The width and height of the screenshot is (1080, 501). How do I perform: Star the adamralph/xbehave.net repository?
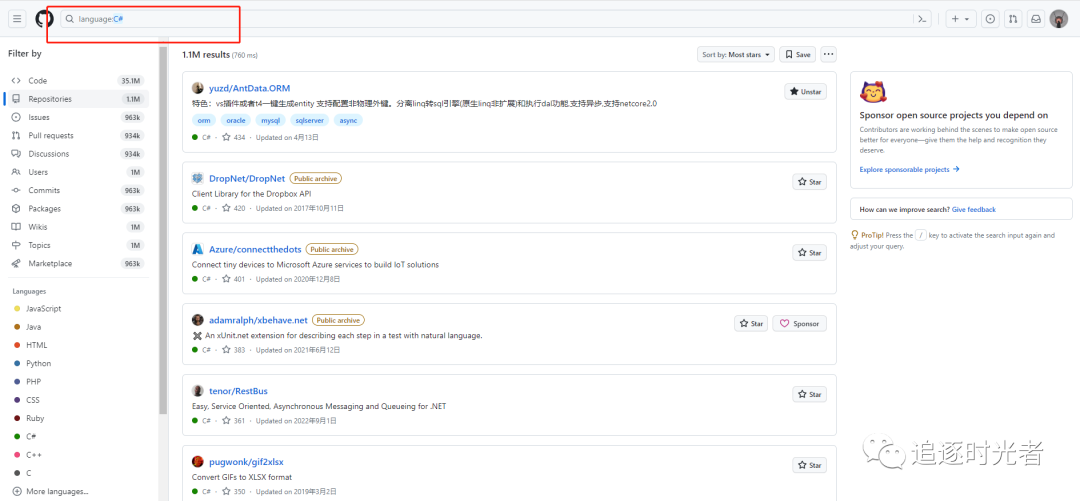pos(751,323)
